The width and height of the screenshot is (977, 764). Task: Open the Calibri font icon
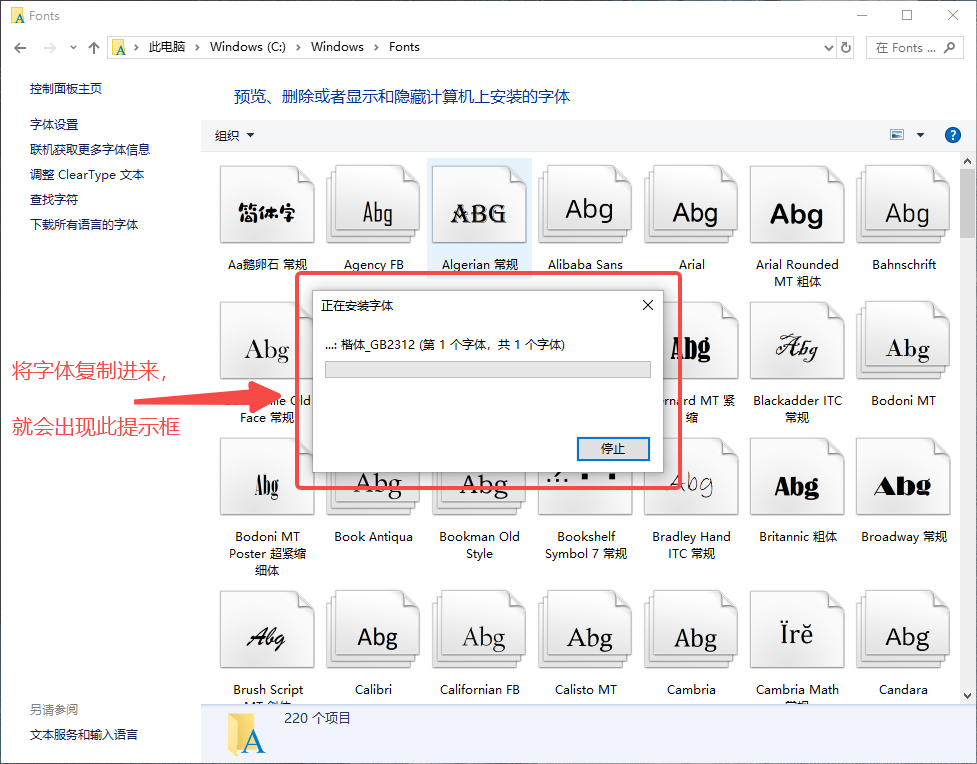[373, 629]
